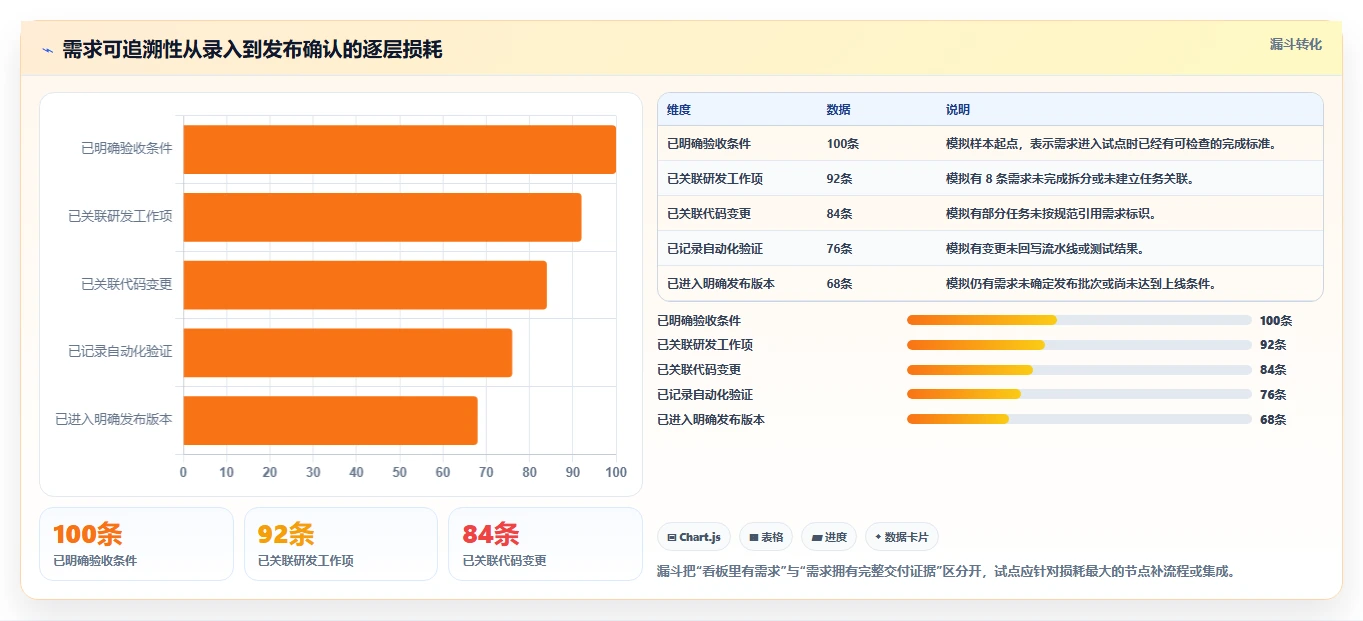Click the chart y-axis label 已明确验收条件
Viewport: 1363px width, 621px height.
click(127, 148)
